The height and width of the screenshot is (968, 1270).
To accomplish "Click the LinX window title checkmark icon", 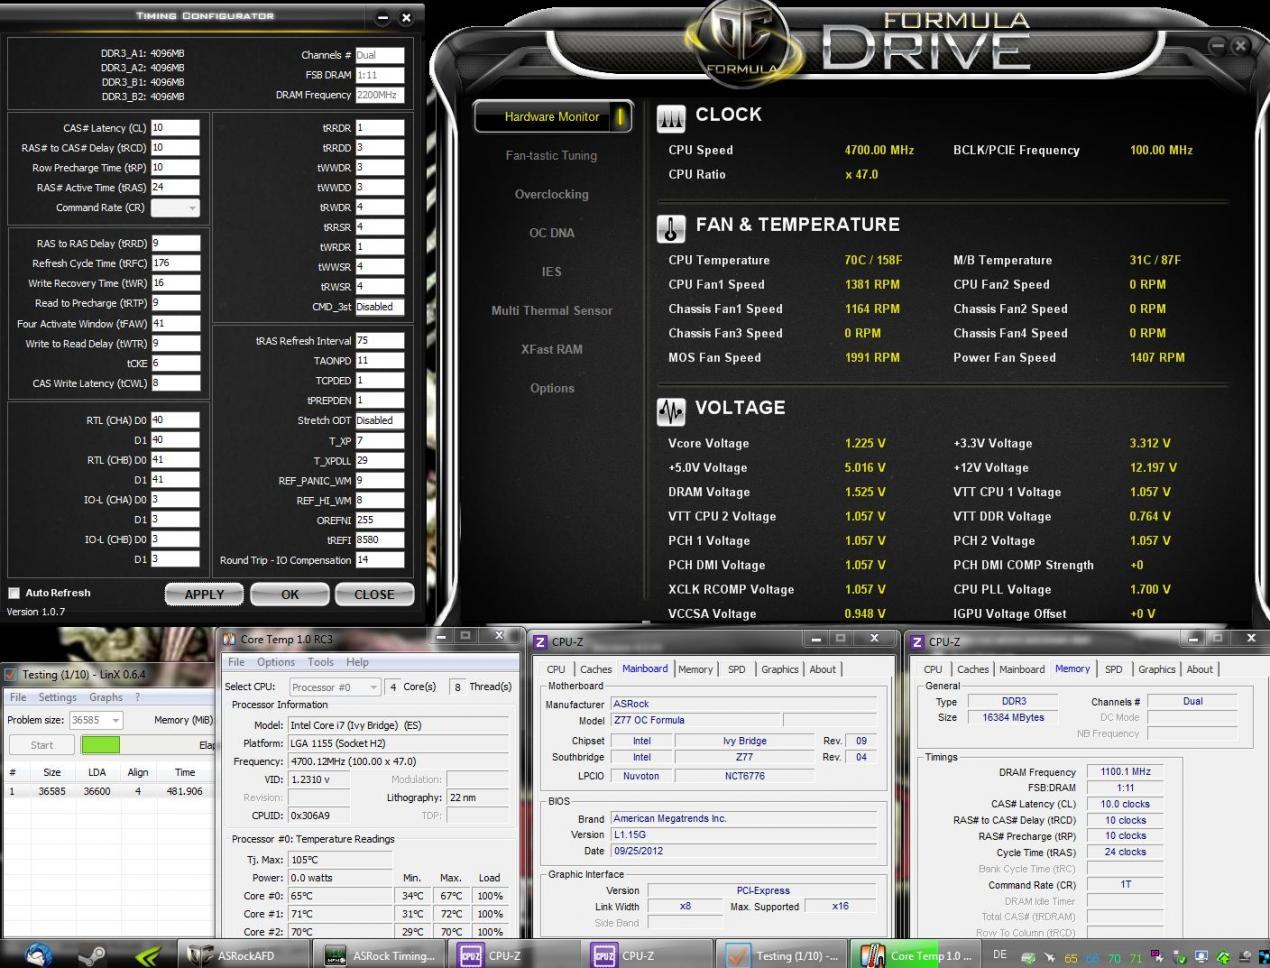I will (11, 675).
